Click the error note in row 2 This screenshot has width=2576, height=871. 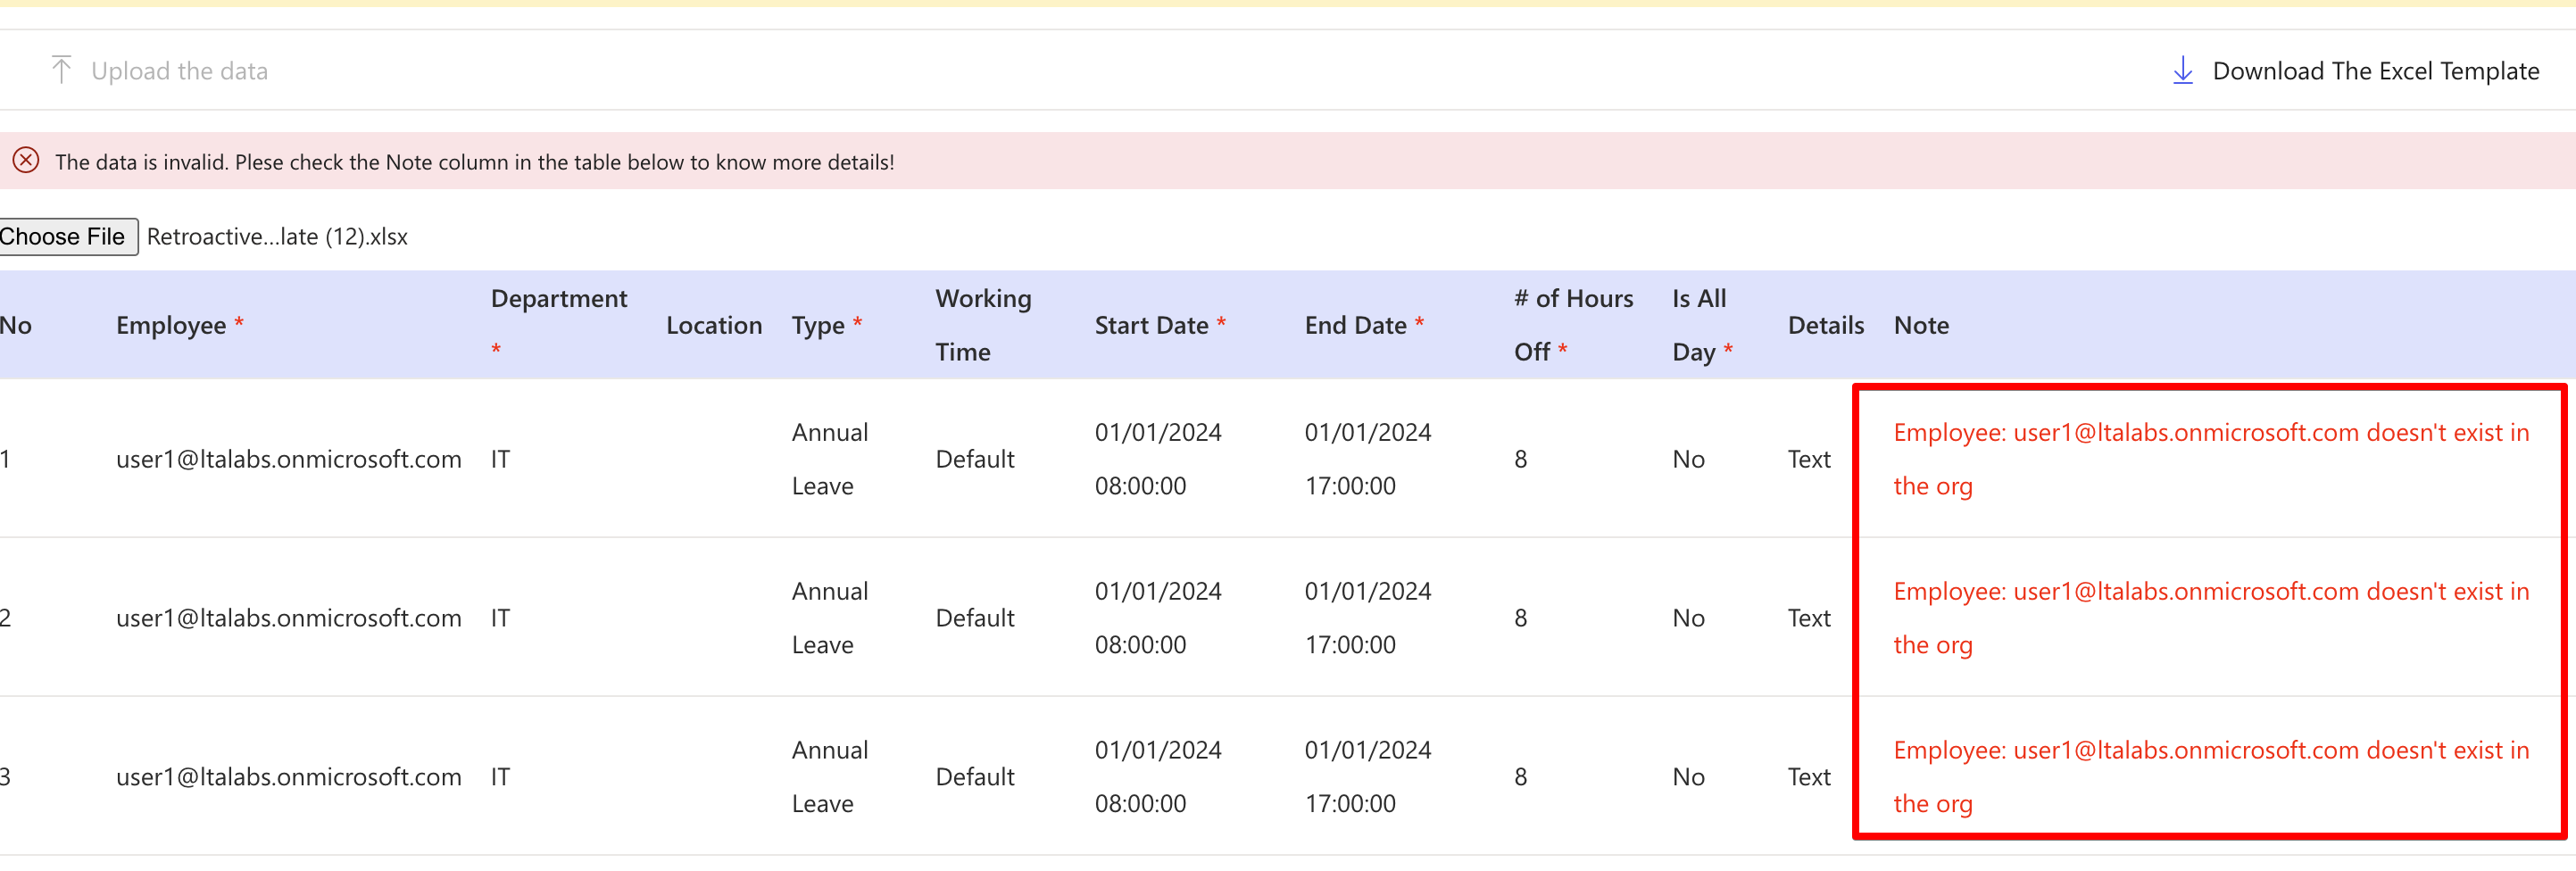2210,617
